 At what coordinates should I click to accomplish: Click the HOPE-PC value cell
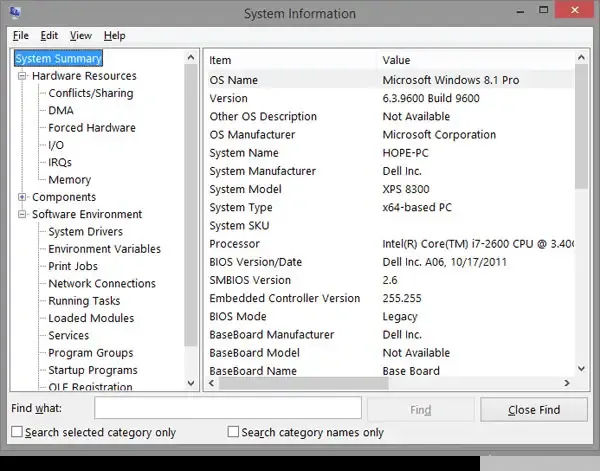(405, 153)
